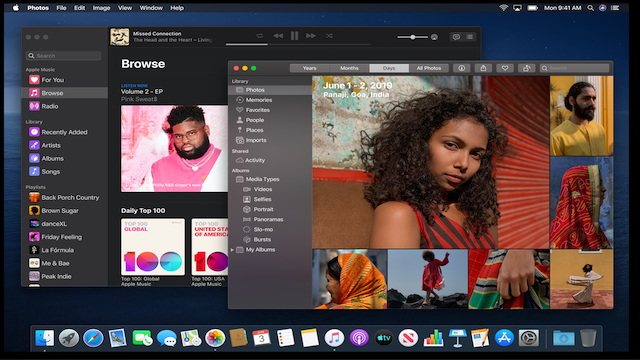640x360 pixels.
Task: Open Podcasts from the Dock
Action: coord(359,338)
